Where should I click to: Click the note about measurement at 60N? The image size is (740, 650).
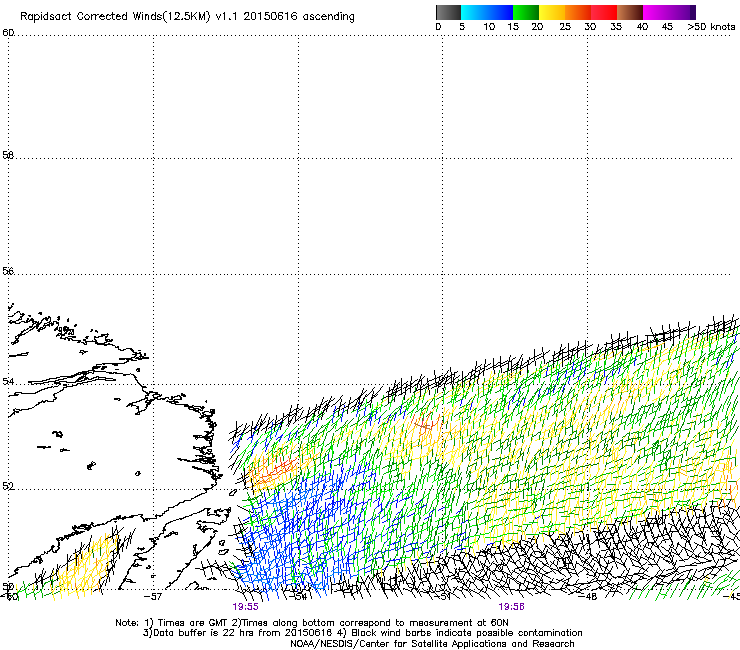(x=370, y=623)
